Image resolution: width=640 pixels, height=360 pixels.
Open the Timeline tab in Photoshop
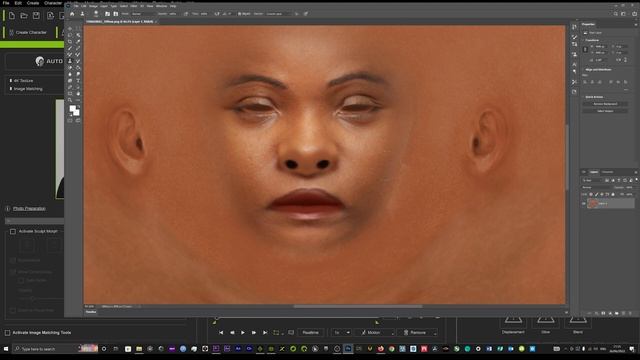[x=91, y=312]
